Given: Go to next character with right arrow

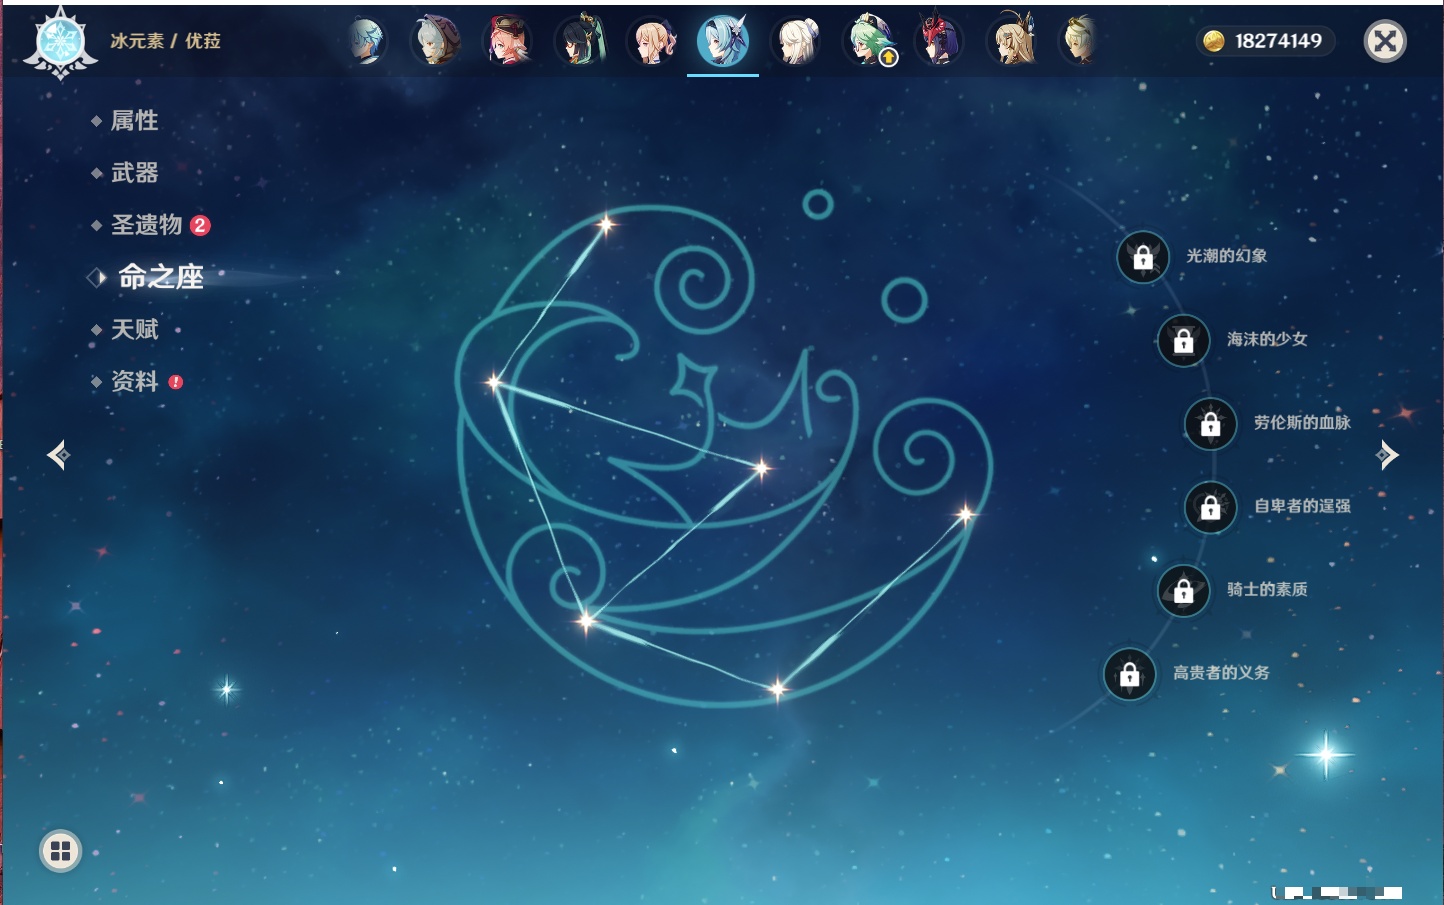Looking at the screenshot, I should click(x=1387, y=455).
